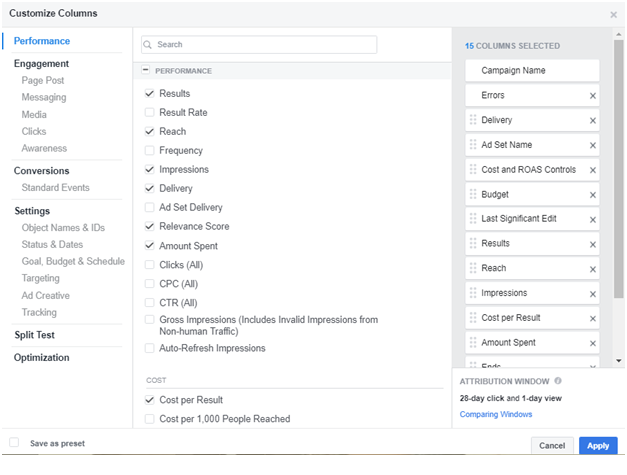Uncheck the Results checkbox
Image resolution: width=627 pixels, height=475 pixels.
(x=150, y=94)
